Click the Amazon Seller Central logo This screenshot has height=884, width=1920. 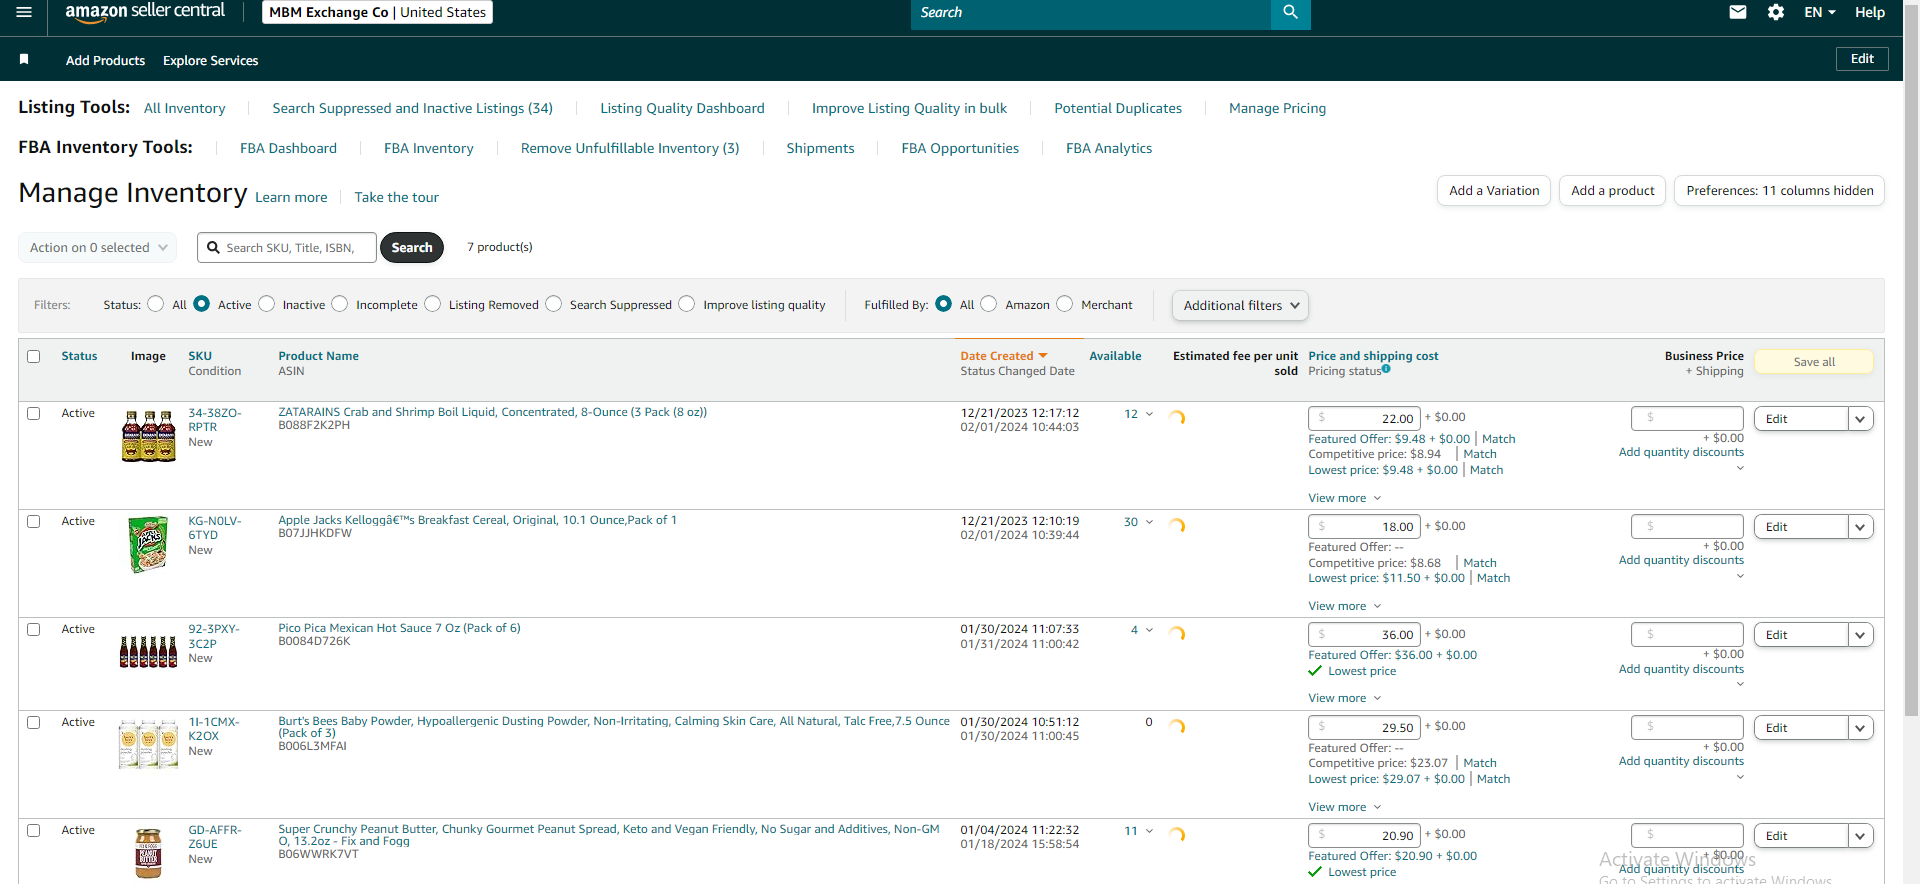[x=145, y=12]
